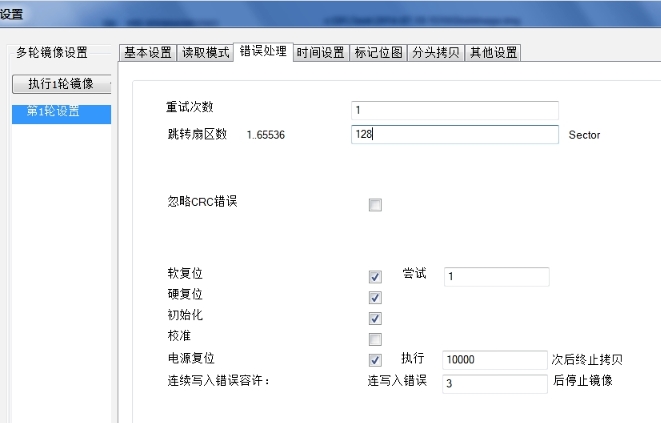Screen dimensions: 661x423
Task: Toggle the 电源复位 checkbox
Action: coord(376,361)
